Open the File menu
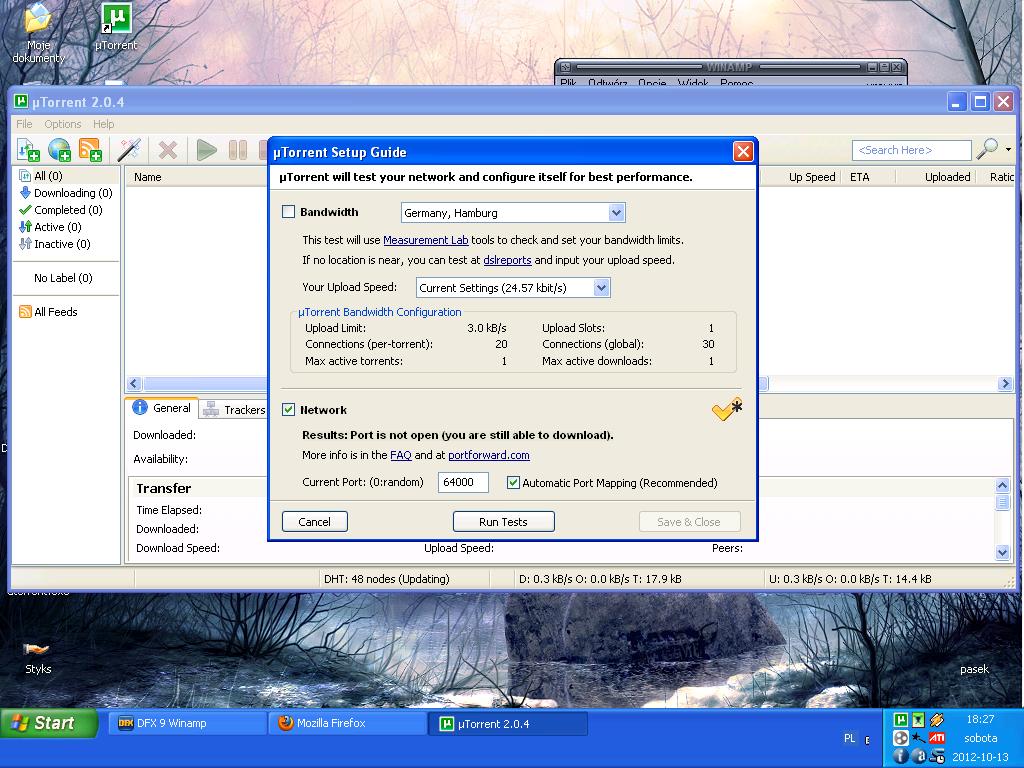Image resolution: width=1024 pixels, height=768 pixels. coord(24,123)
